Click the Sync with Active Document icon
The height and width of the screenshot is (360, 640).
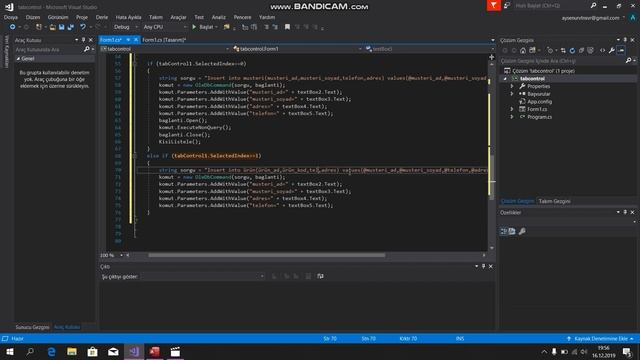pyautogui.click(x=563, y=51)
